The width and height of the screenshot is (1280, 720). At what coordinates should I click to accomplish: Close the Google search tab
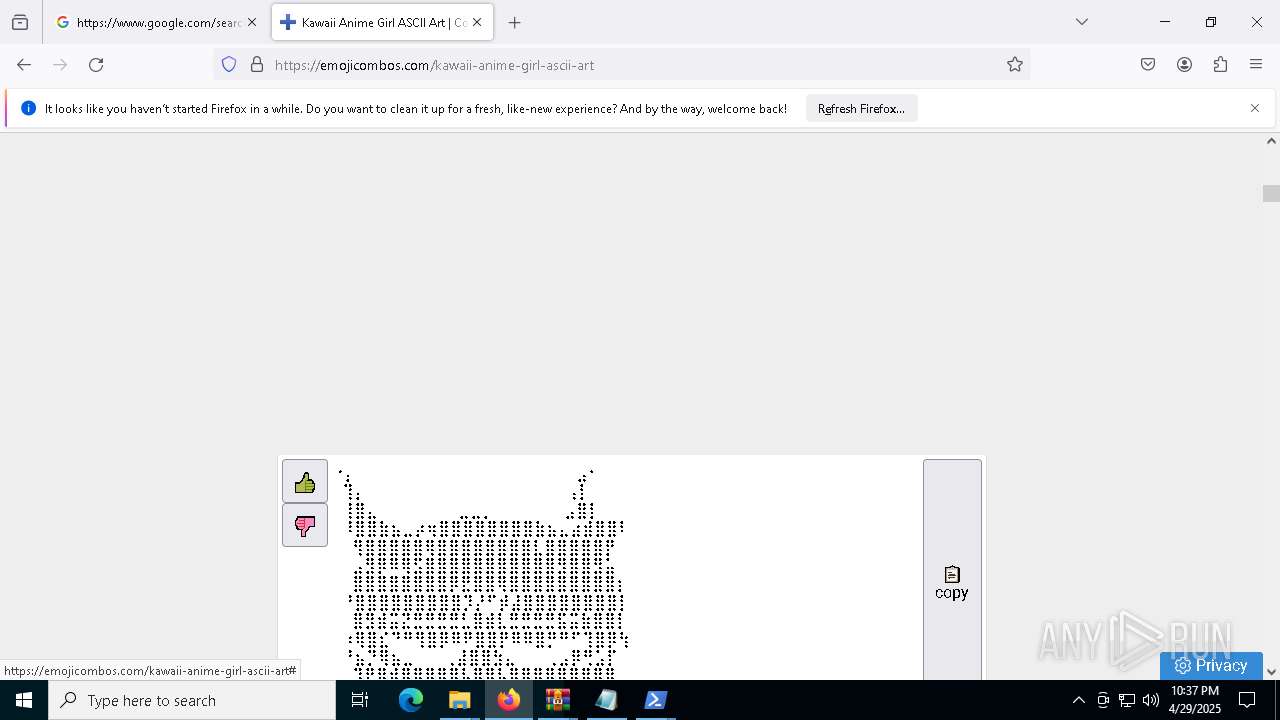252,22
